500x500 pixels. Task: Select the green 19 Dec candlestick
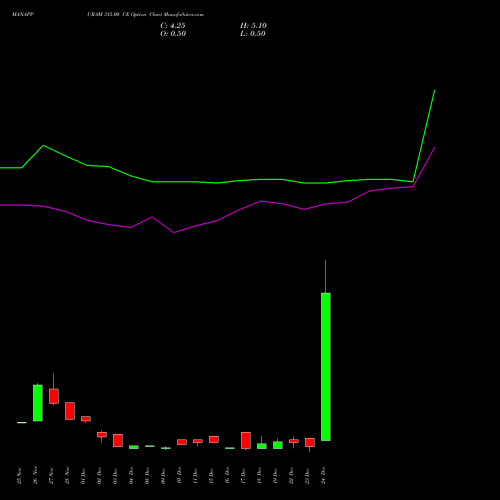click(x=278, y=445)
